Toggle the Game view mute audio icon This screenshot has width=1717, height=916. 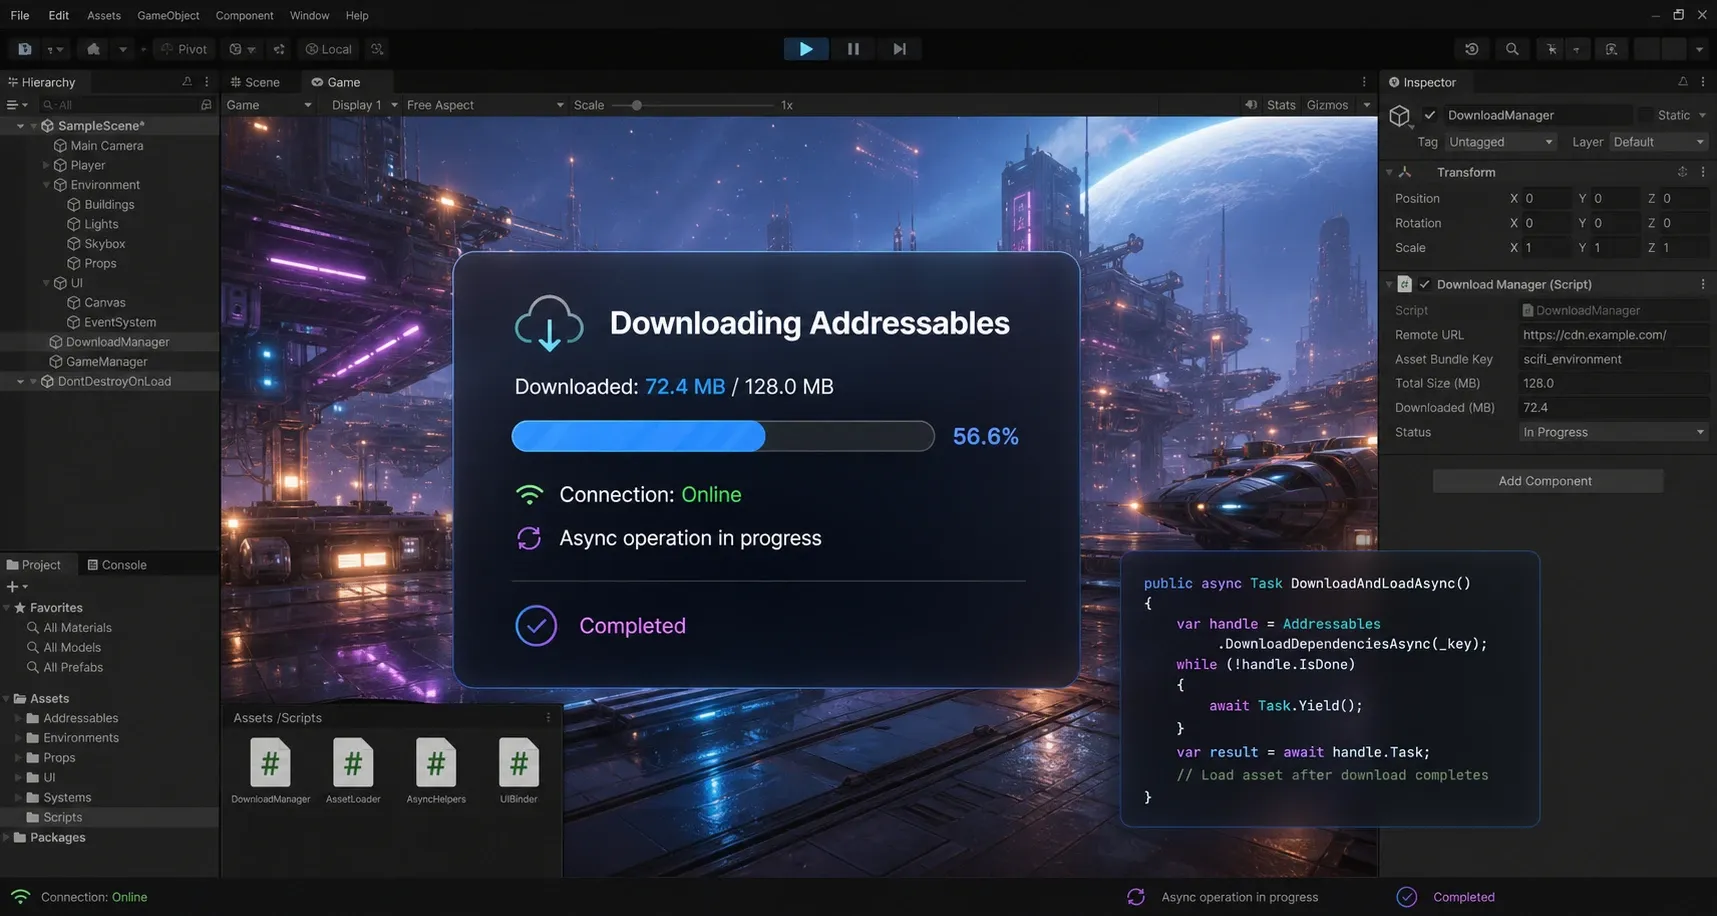coord(1251,105)
